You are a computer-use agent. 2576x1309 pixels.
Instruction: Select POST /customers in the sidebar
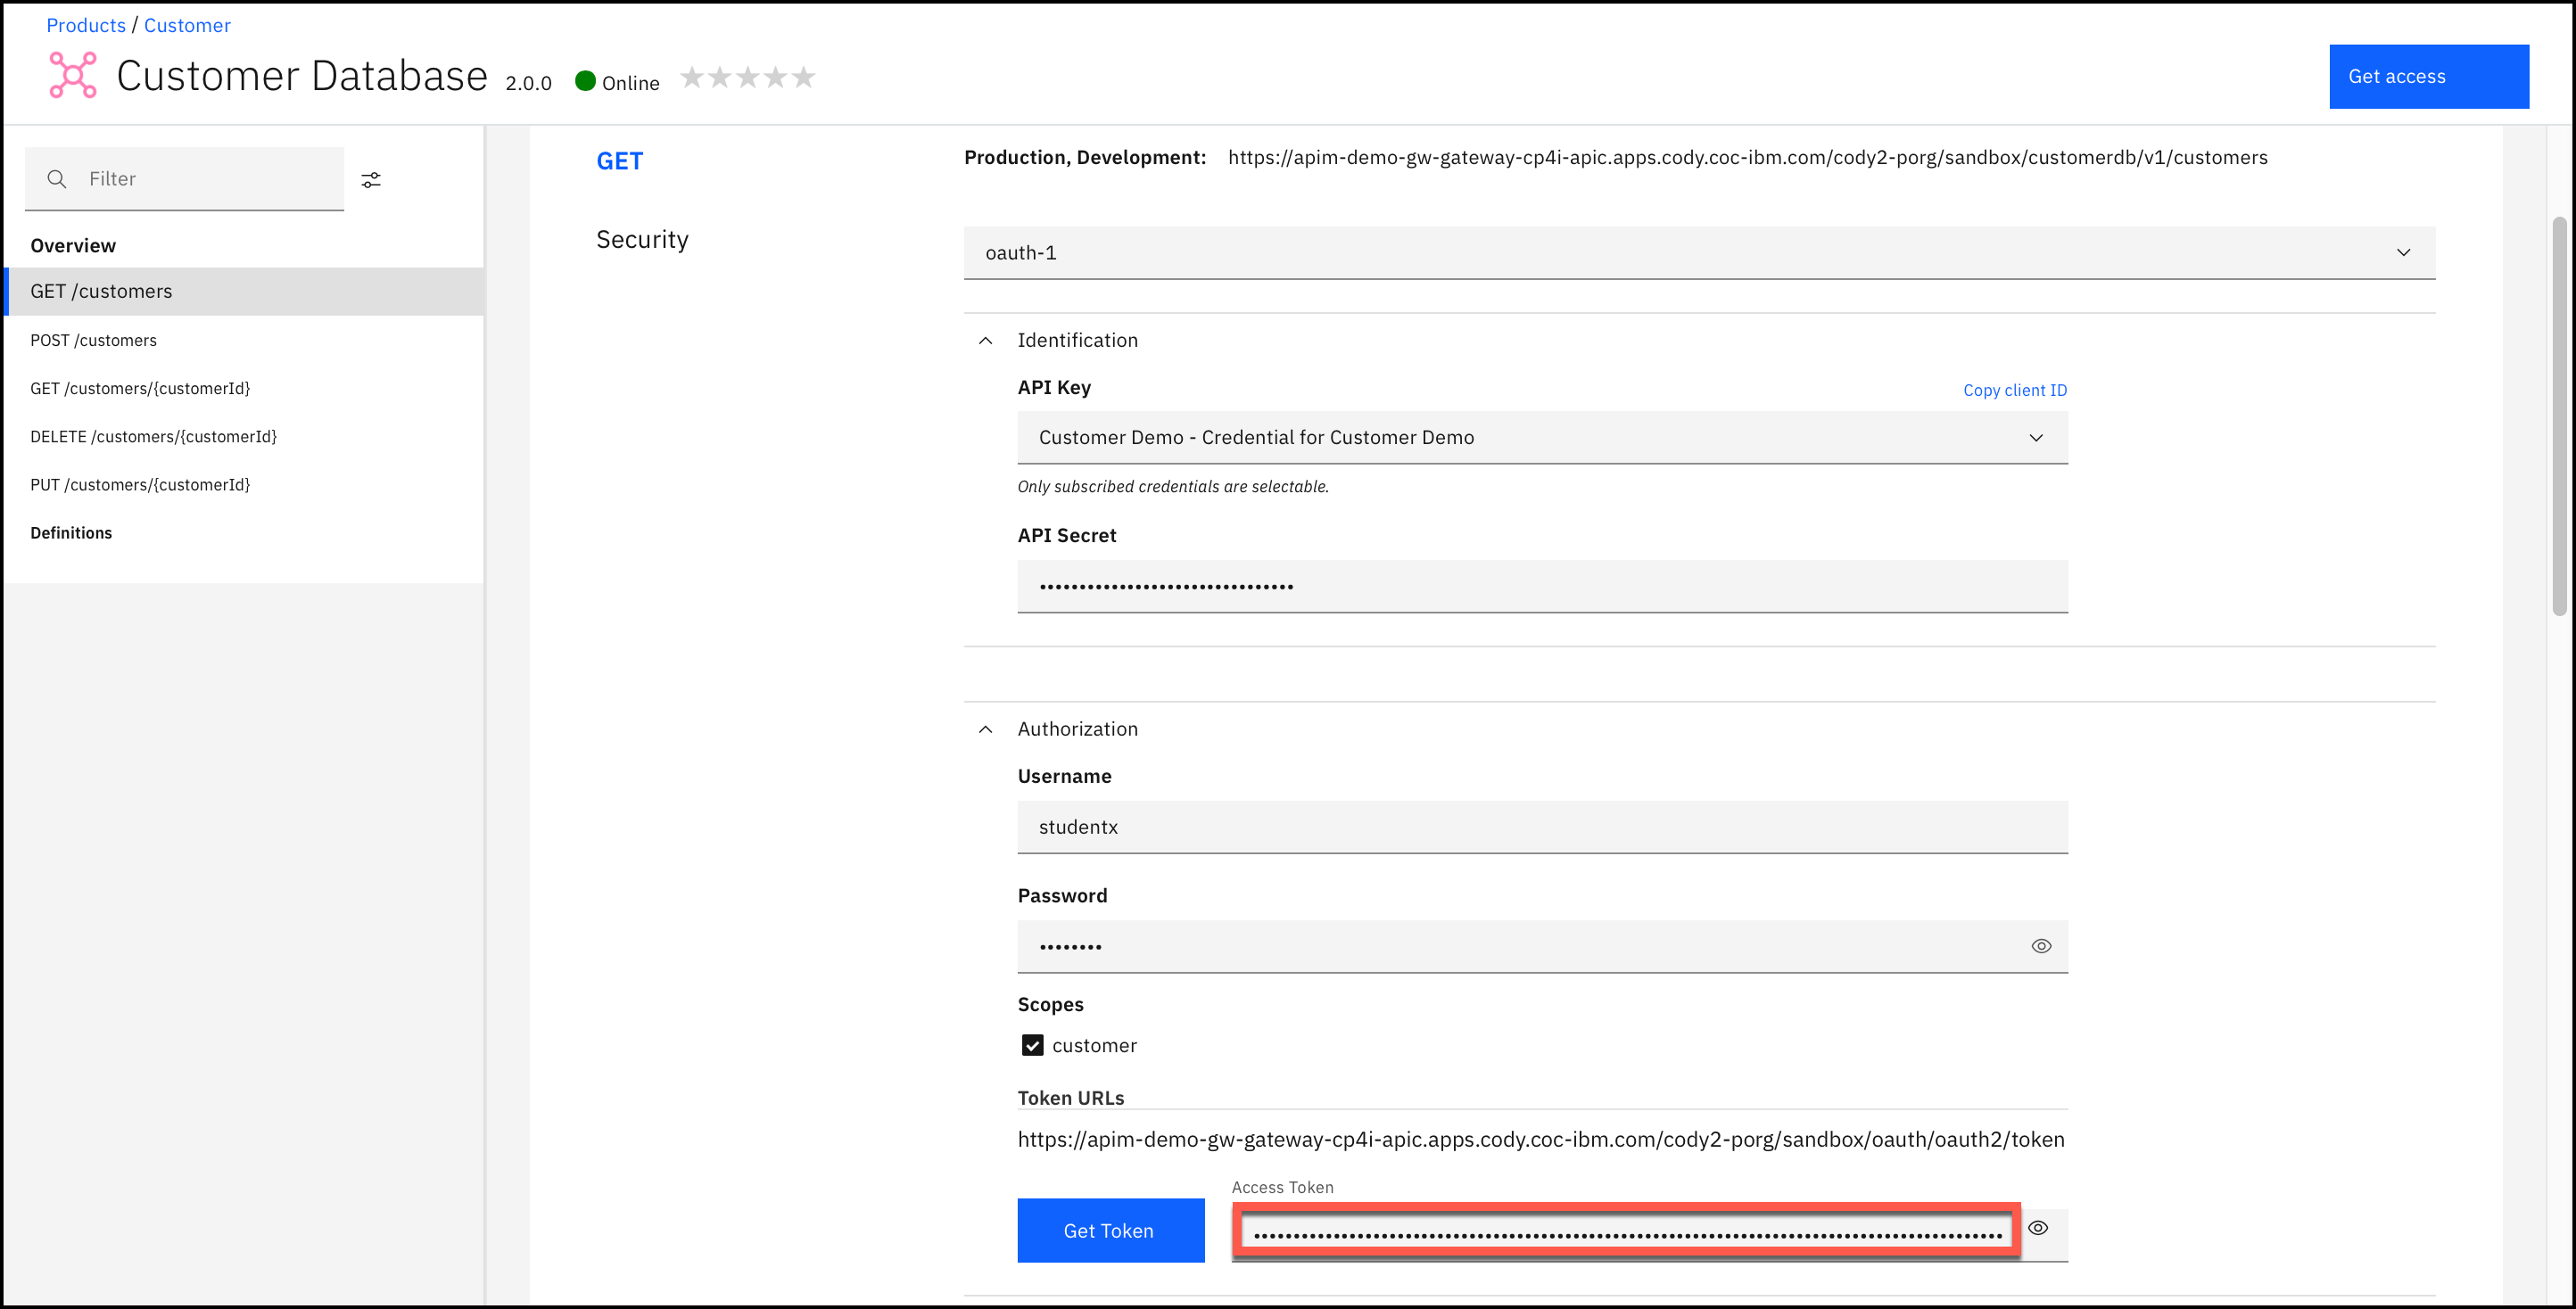click(93, 340)
